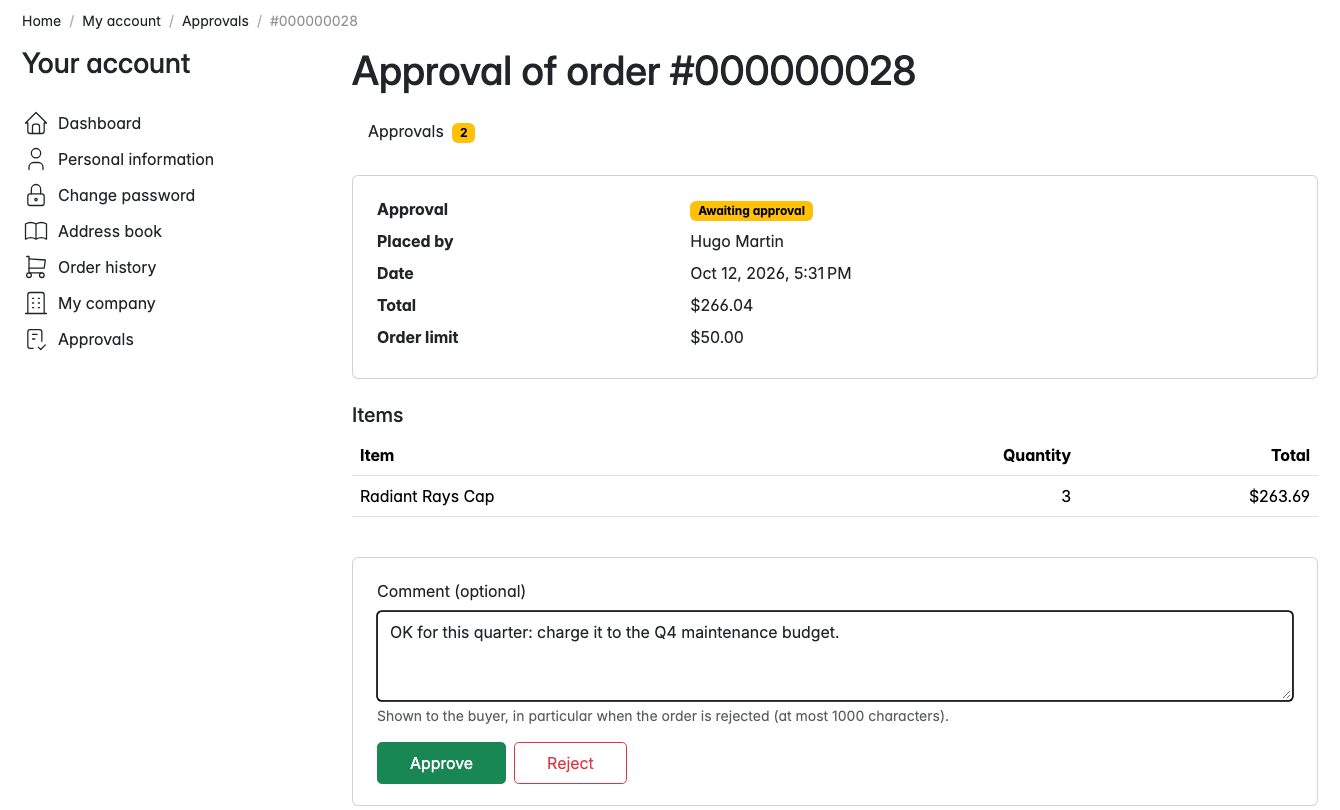
Task: Click the item total $263.69
Action: click(x=1279, y=496)
